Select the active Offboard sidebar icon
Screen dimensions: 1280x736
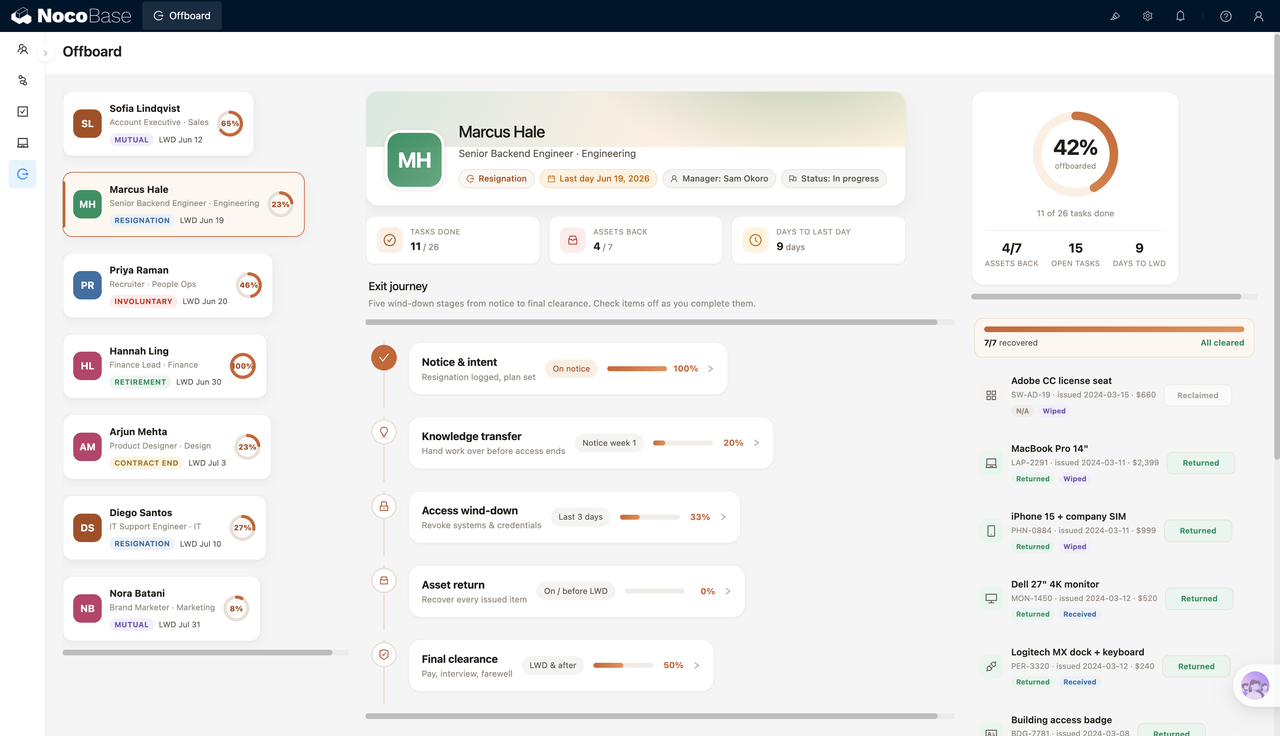(22, 174)
